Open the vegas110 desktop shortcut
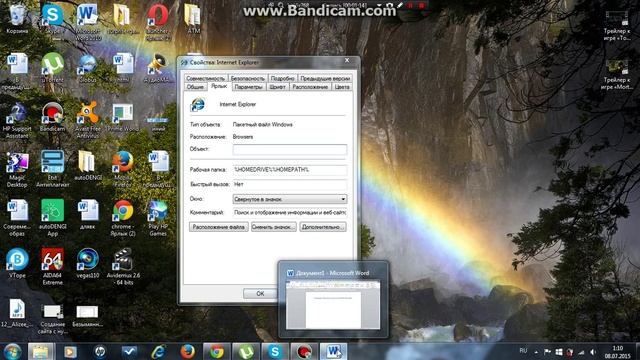The image size is (640, 360). (x=88, y=263)
